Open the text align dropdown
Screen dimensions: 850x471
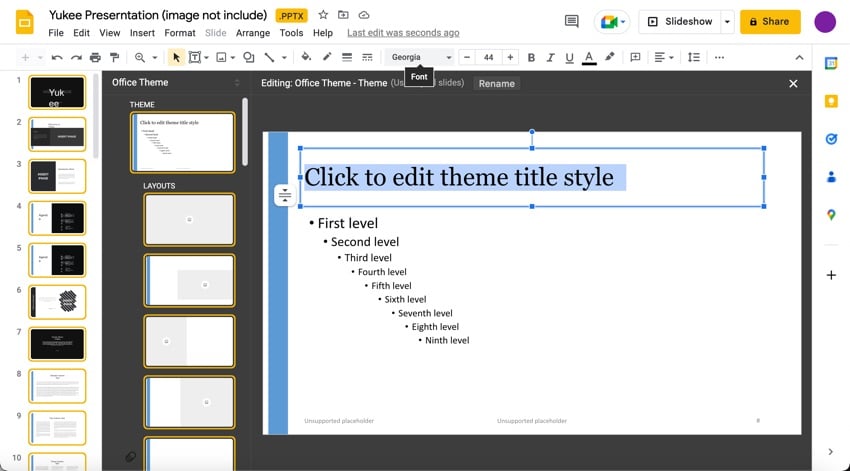664,58
